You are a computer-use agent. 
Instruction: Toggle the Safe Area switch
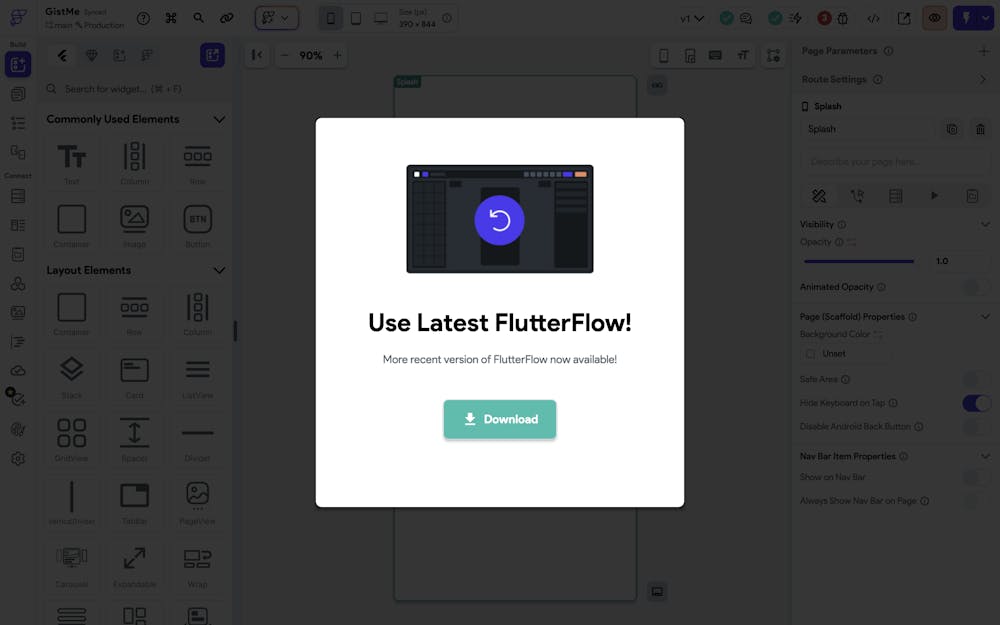point(976,379)
